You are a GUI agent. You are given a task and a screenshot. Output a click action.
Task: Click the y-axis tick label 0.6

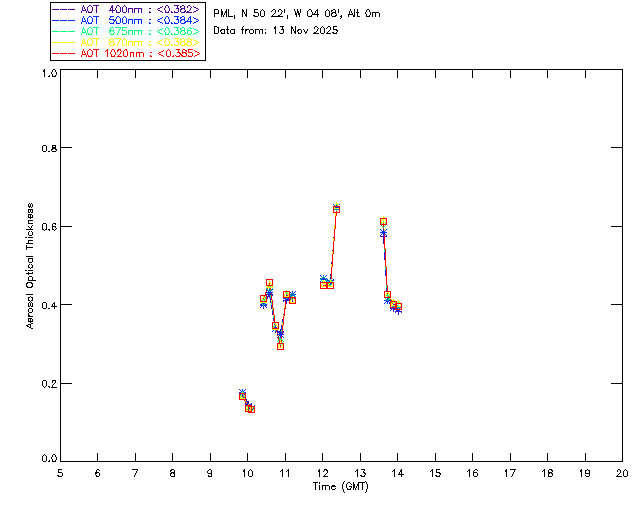coord(49,227)
